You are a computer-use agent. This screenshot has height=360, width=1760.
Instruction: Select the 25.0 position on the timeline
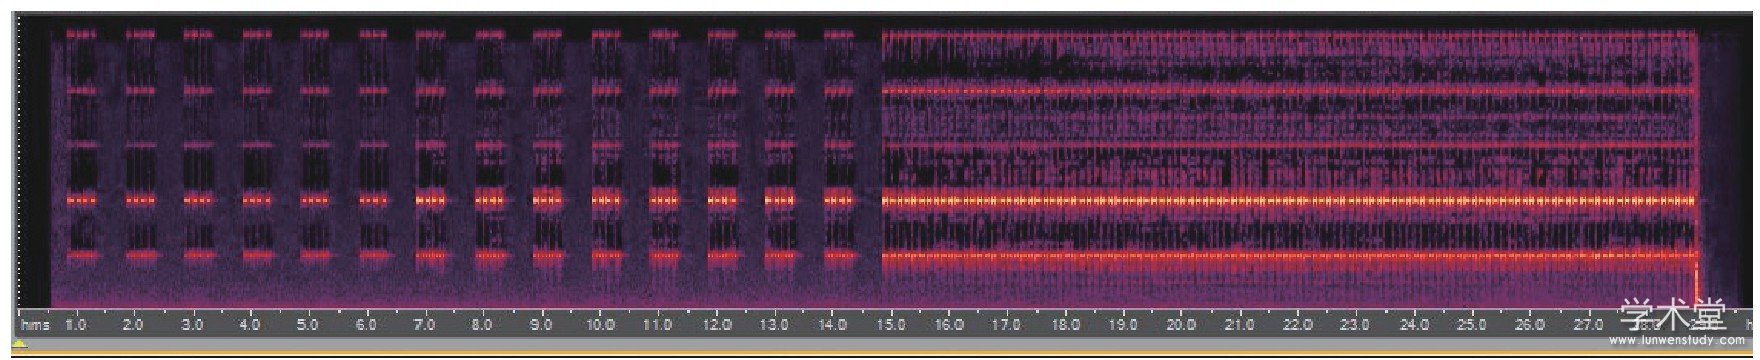point(1471,325)
